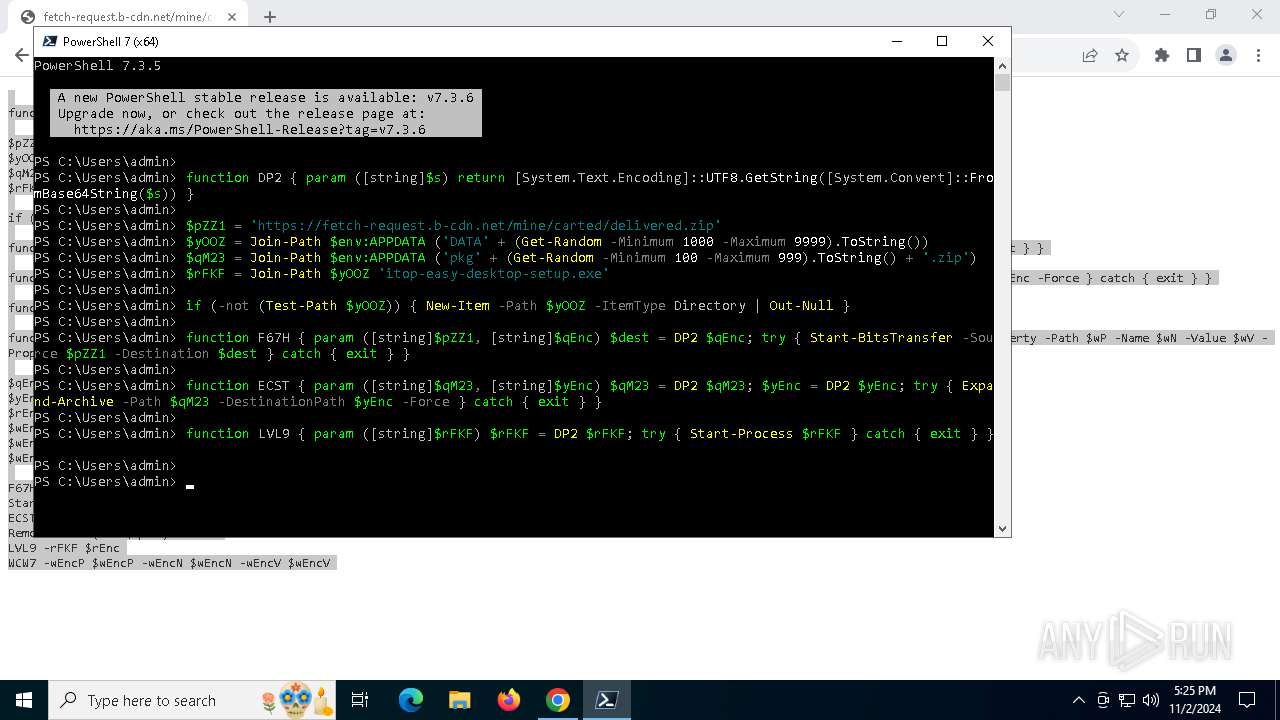Click the 'function ECST' command line in the terminal
This screenshot has width=1280, height=720.
514,394
